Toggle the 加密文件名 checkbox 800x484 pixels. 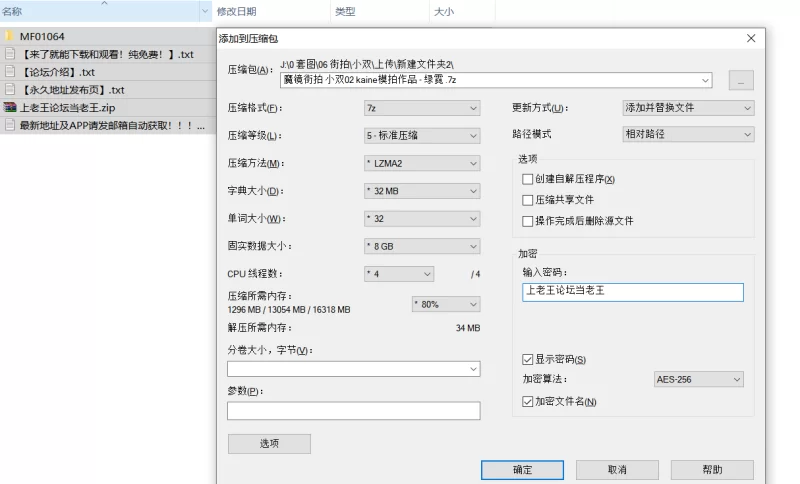528,402
